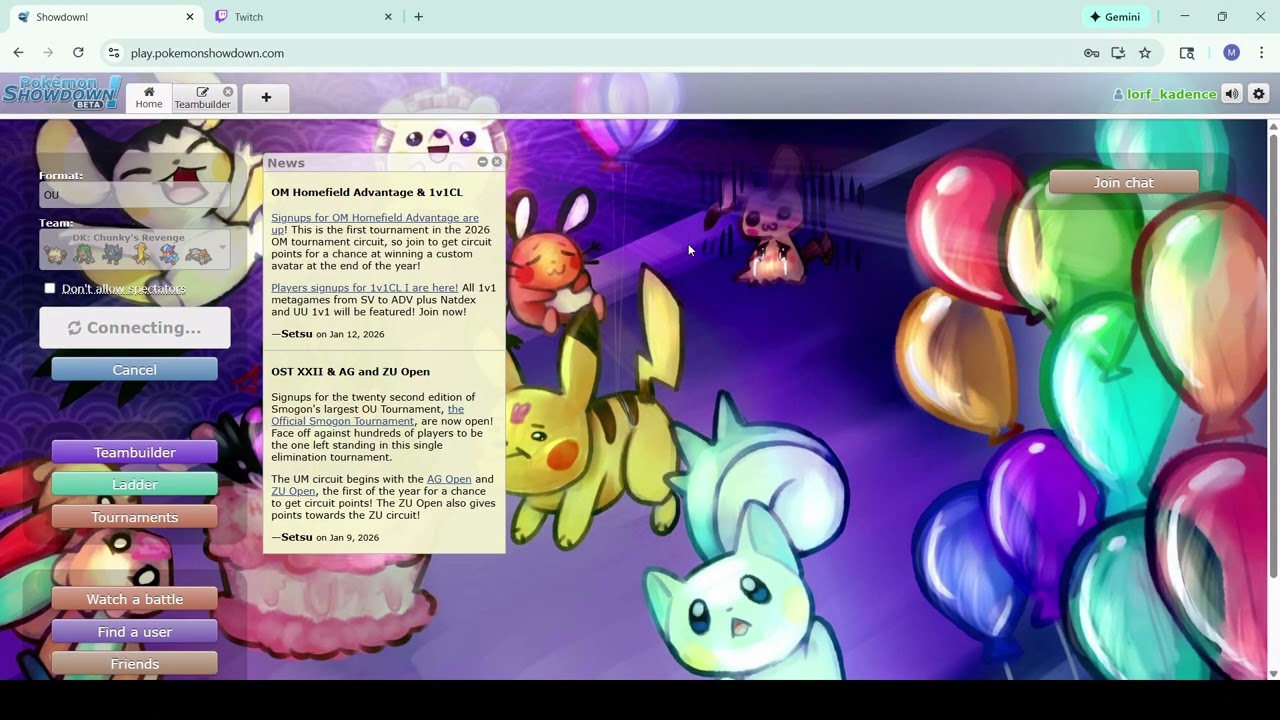Go back in browser
The height and width of the screenshot is (720, 1280).
18,53
